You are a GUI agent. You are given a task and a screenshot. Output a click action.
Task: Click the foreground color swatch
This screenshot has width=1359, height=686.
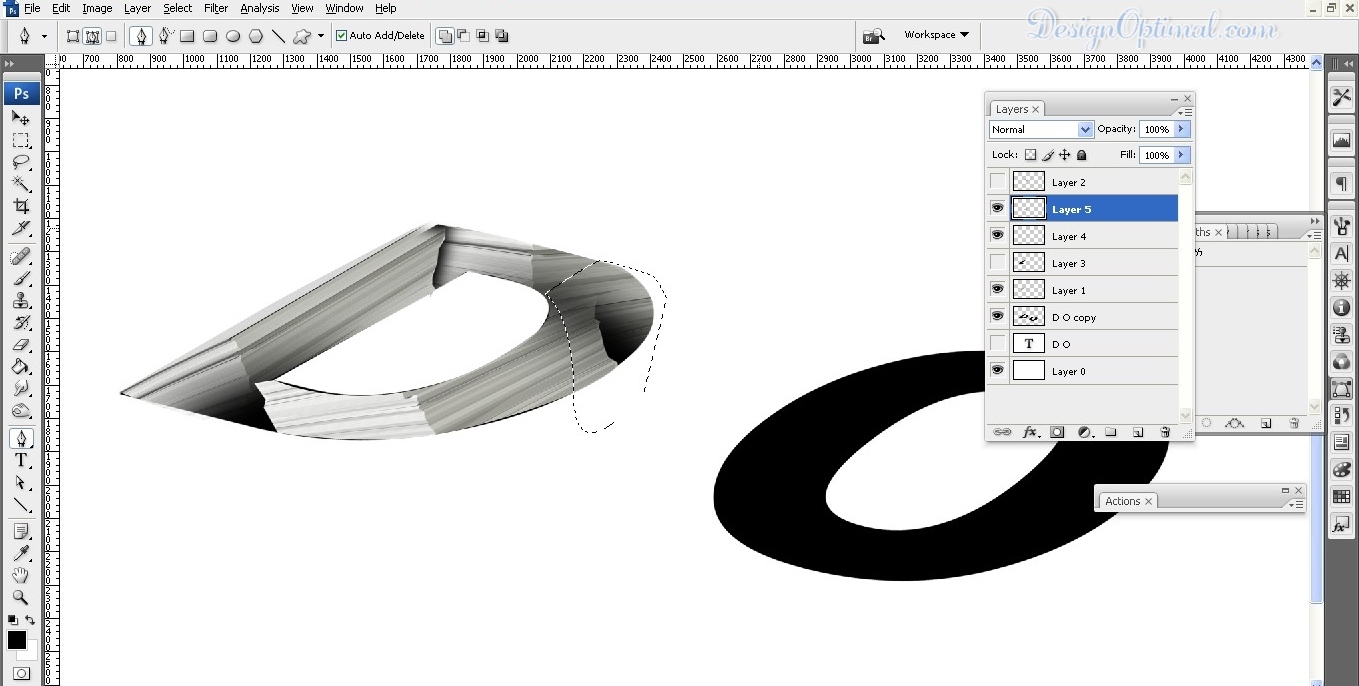tap(16, 640)
